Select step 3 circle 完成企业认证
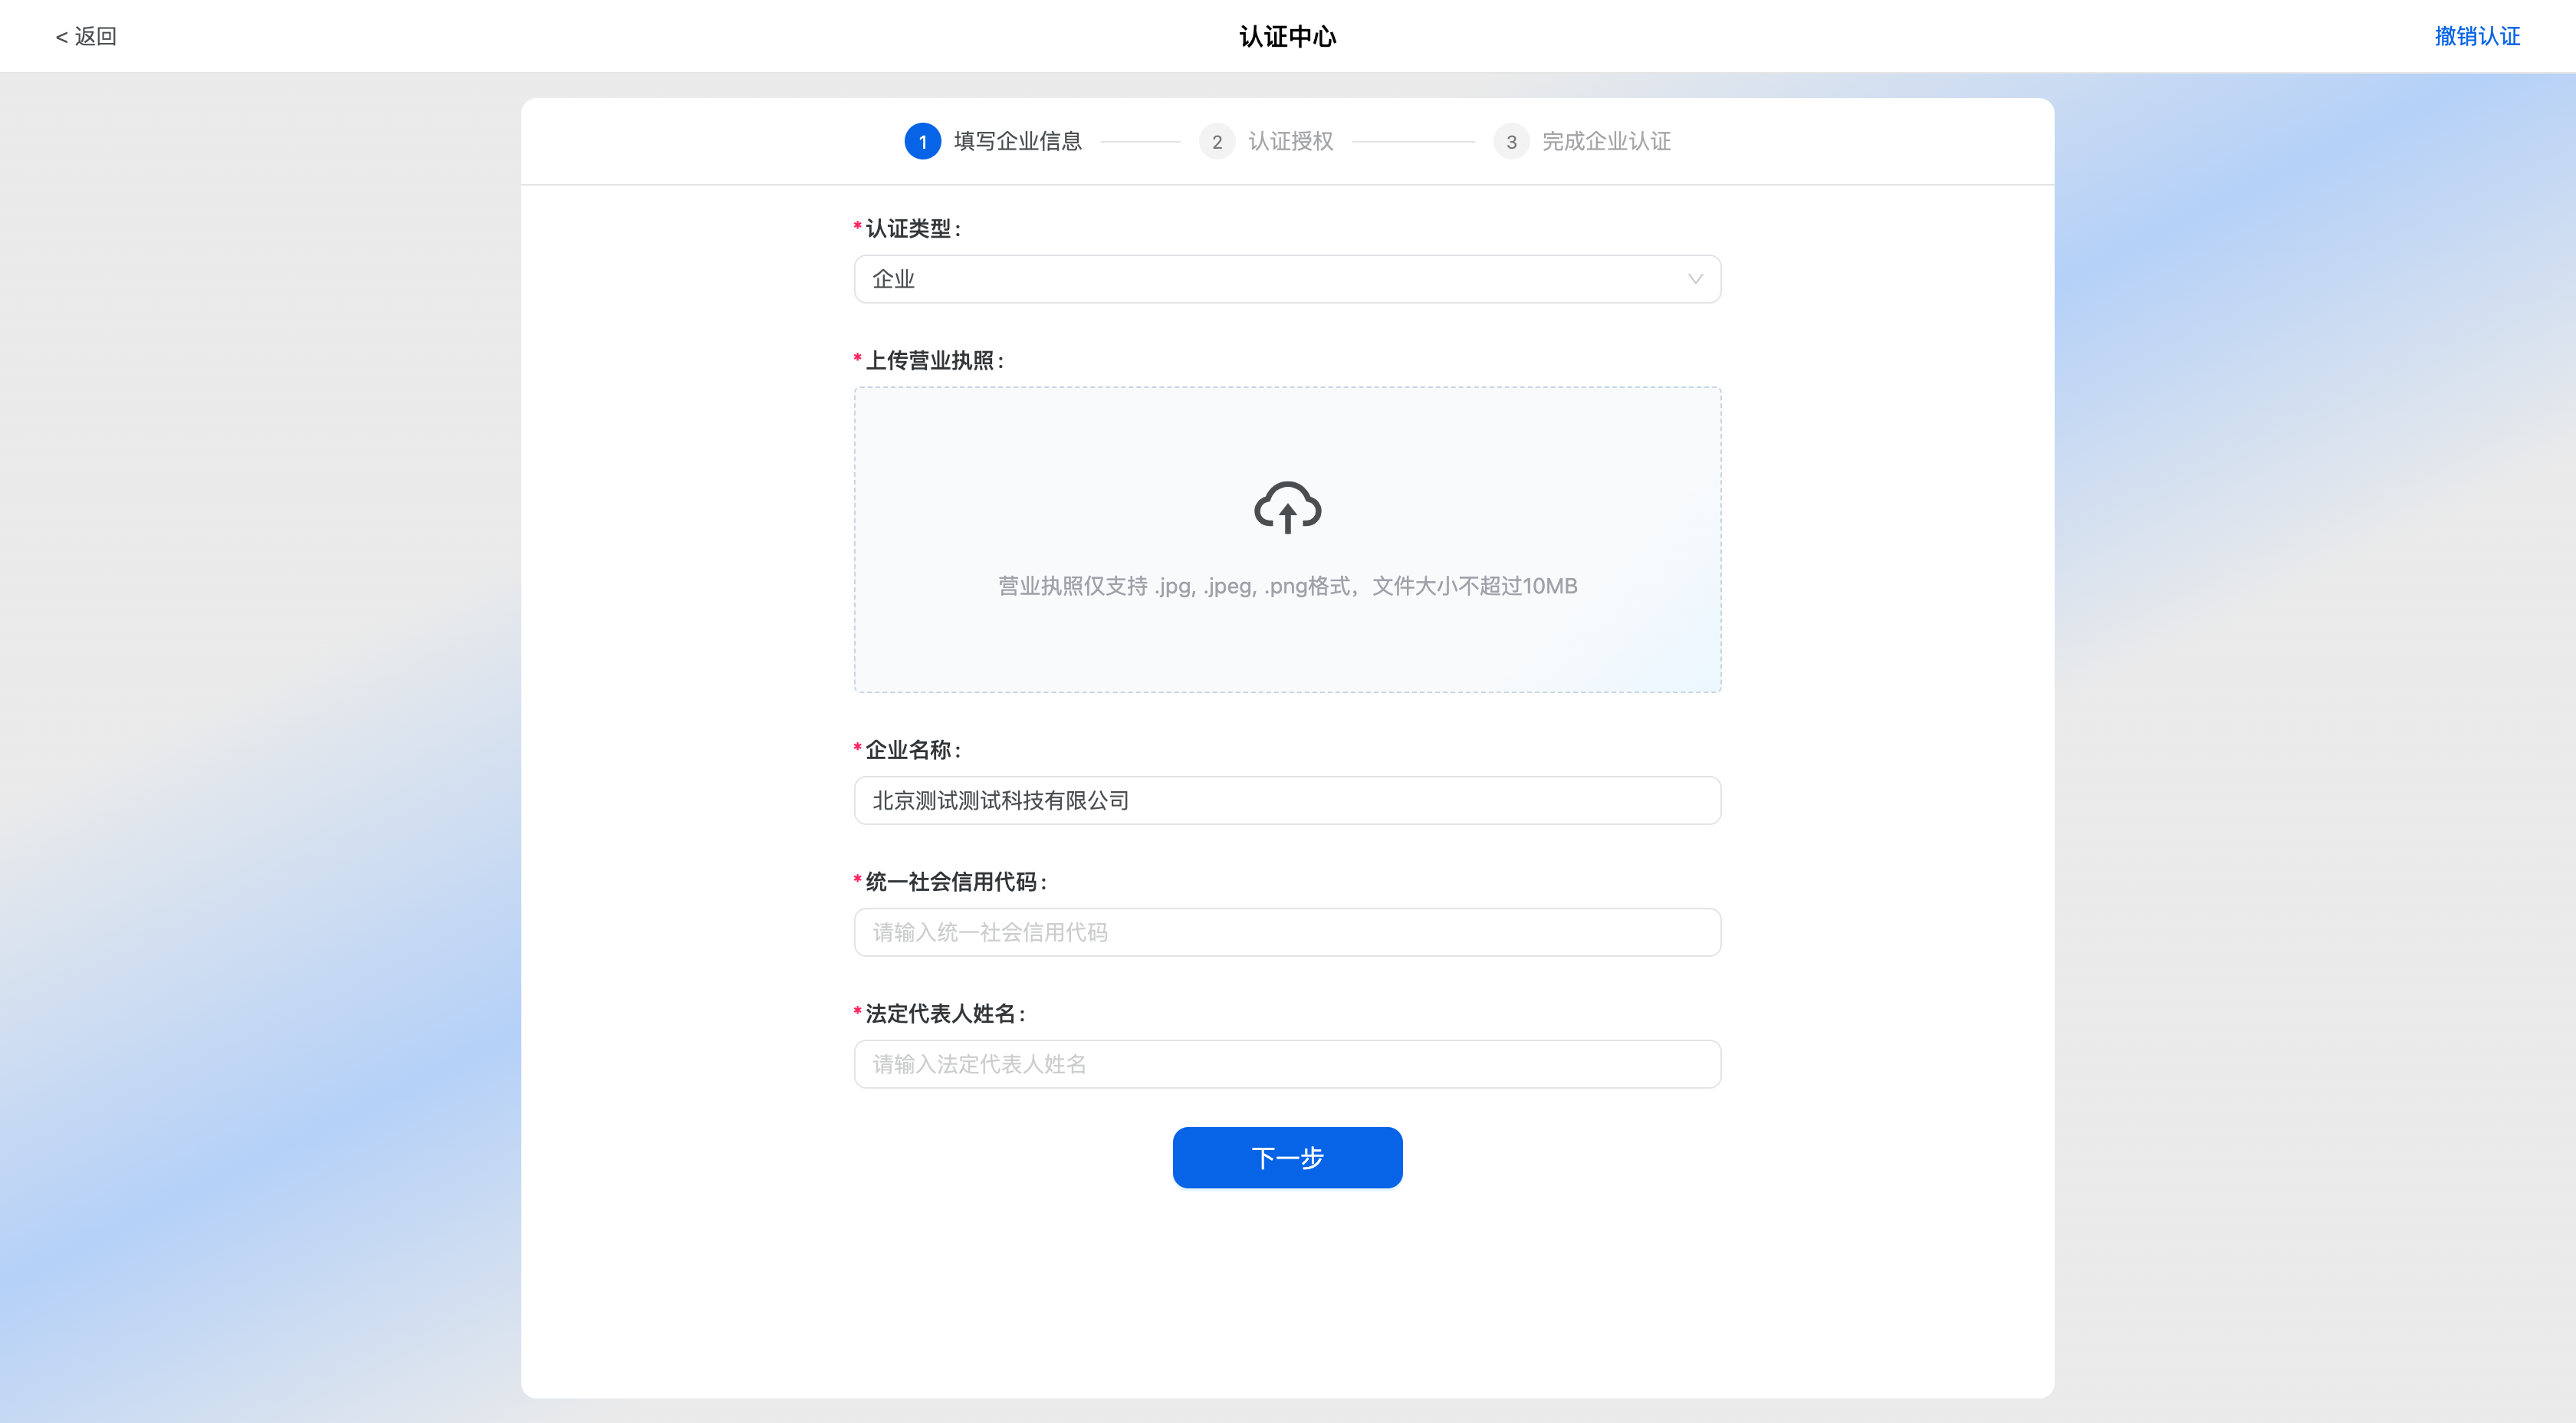This screenshot has width=2576, height=1423. [1511, 141]
